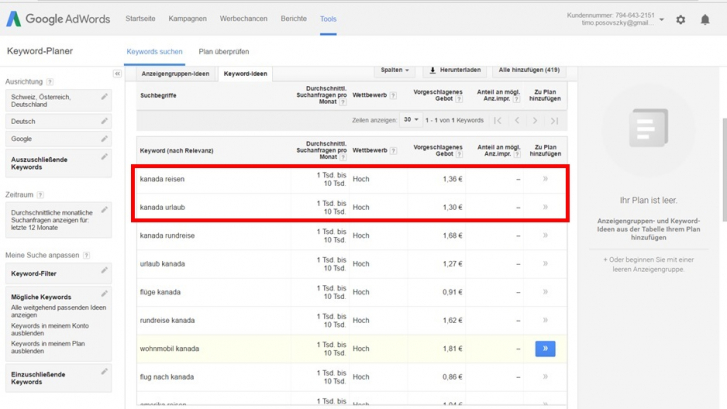Add flüge kanada to plan

(x=545, y=292)
